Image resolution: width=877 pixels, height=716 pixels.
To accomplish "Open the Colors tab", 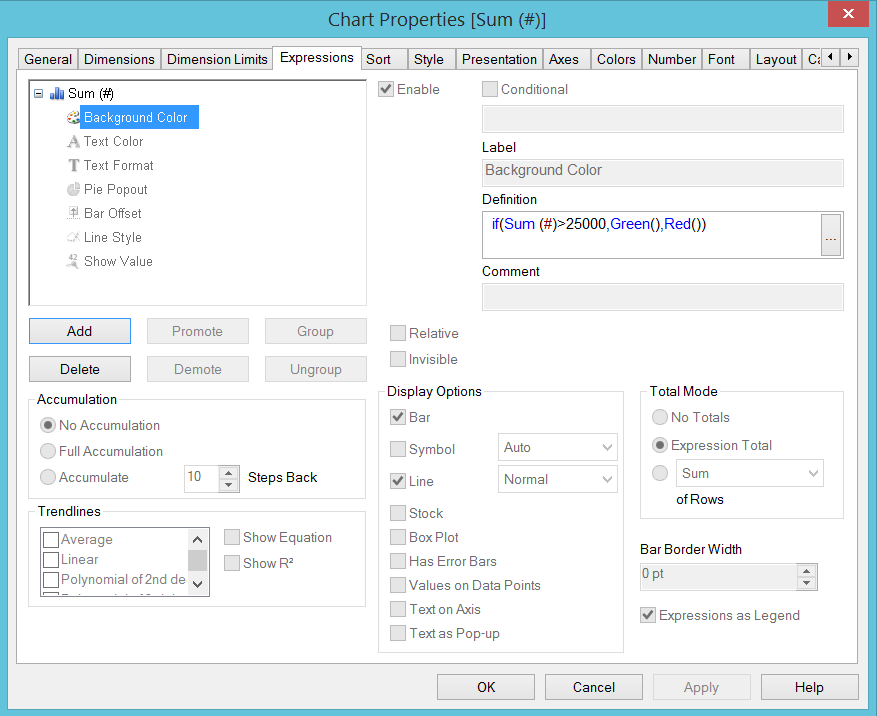I will (616, 59).
